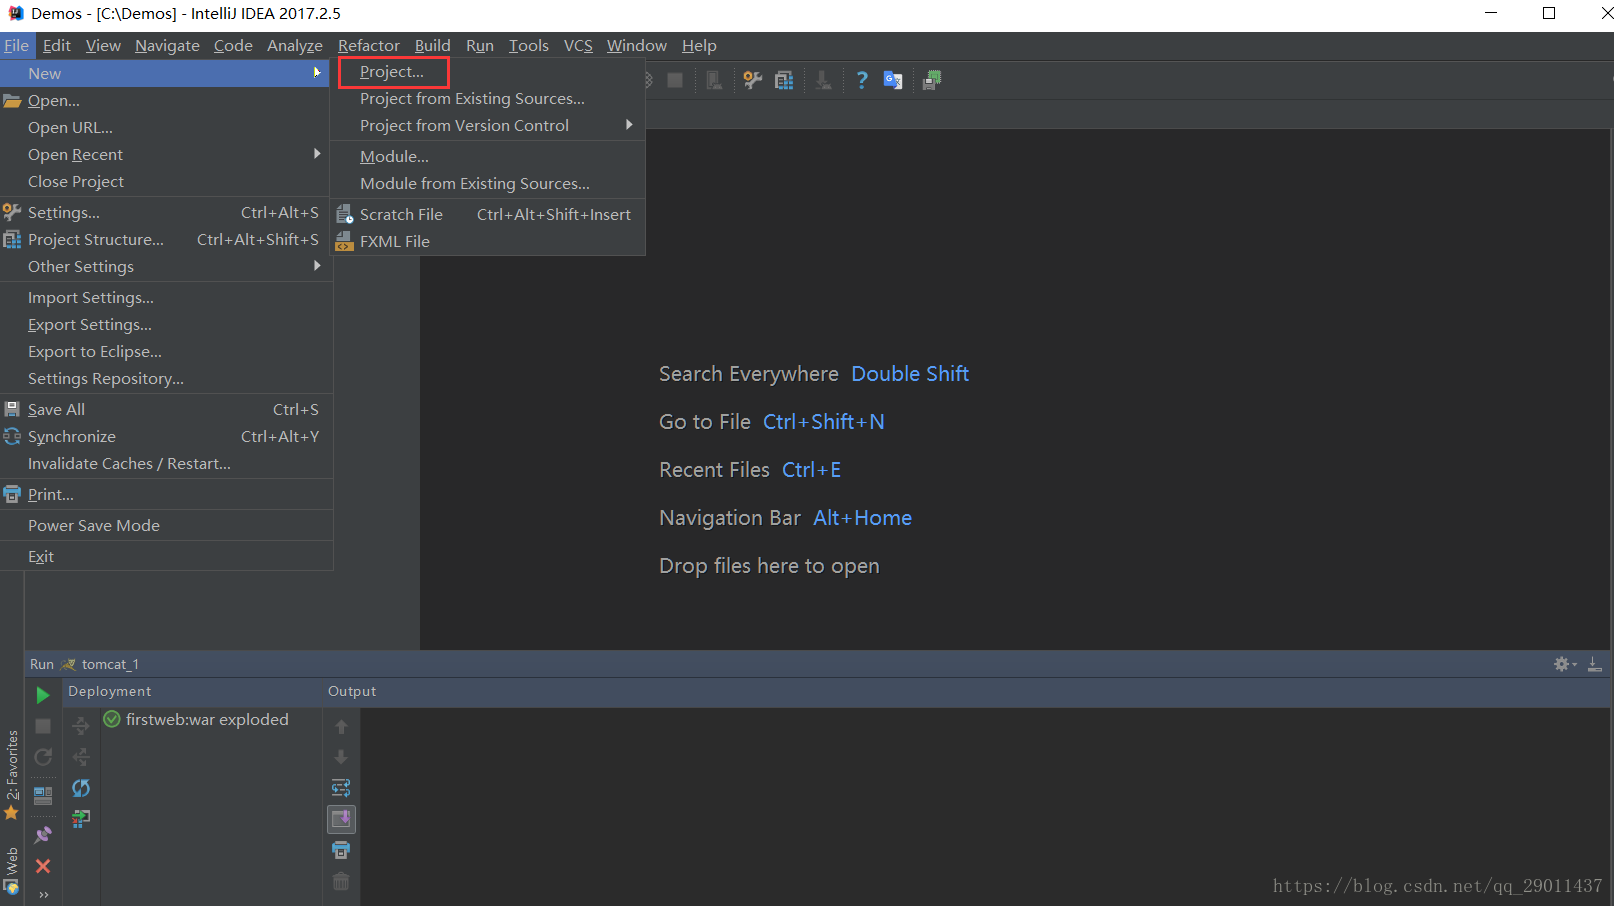Click the blue refresh deployment icon

coord(81,788)
